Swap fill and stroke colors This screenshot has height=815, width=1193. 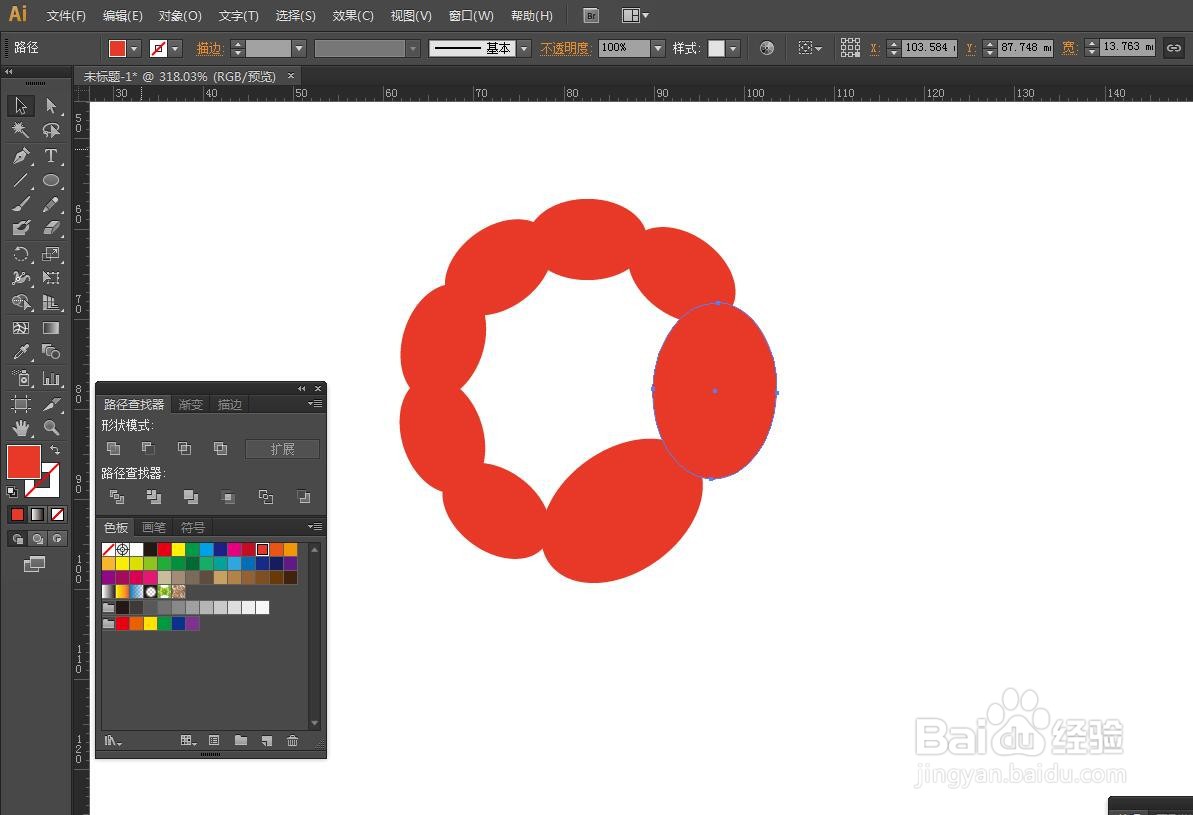tap(55, 450)
